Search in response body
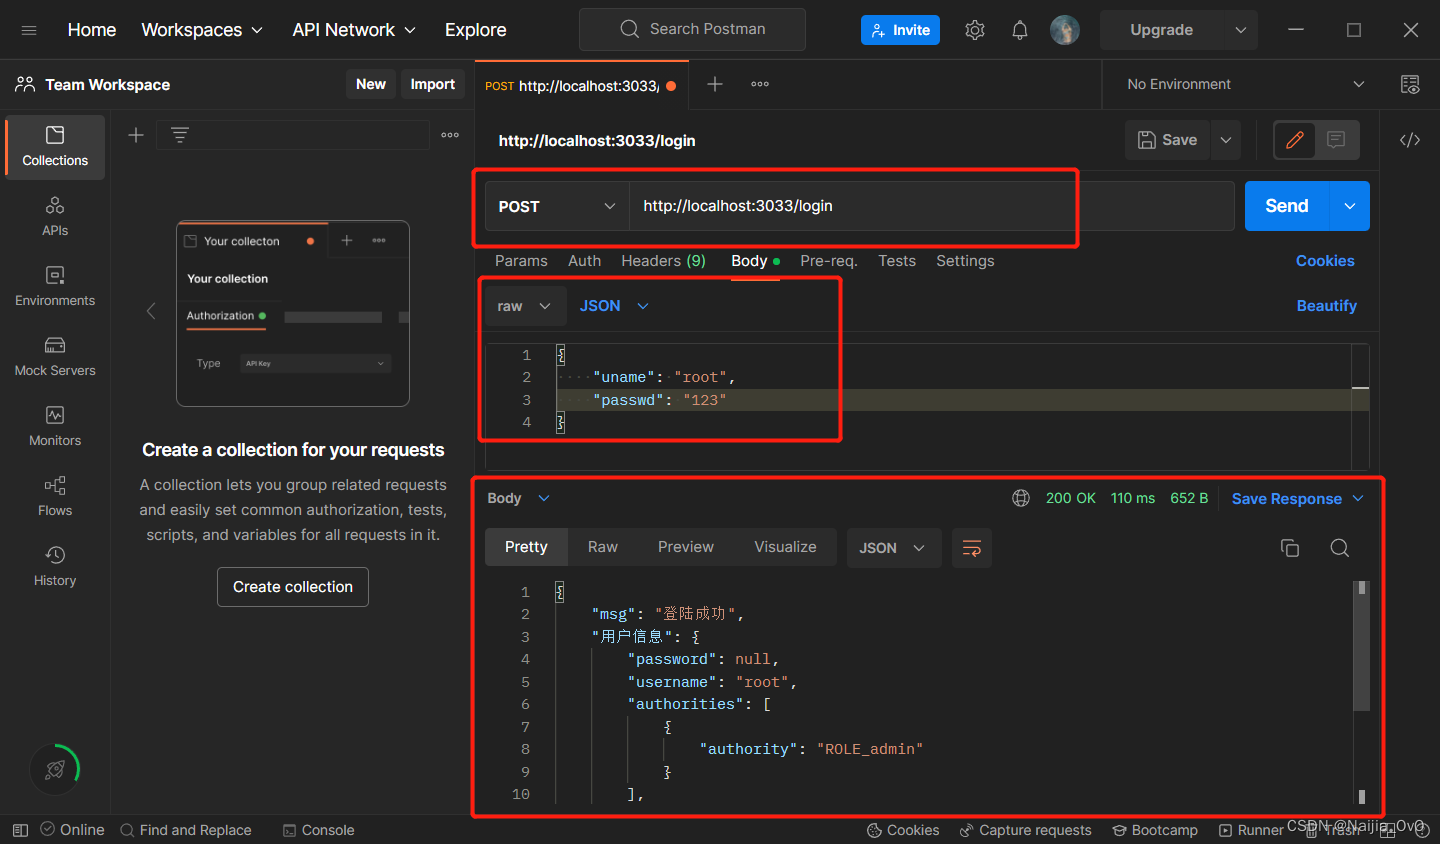 pos(1340,548)
